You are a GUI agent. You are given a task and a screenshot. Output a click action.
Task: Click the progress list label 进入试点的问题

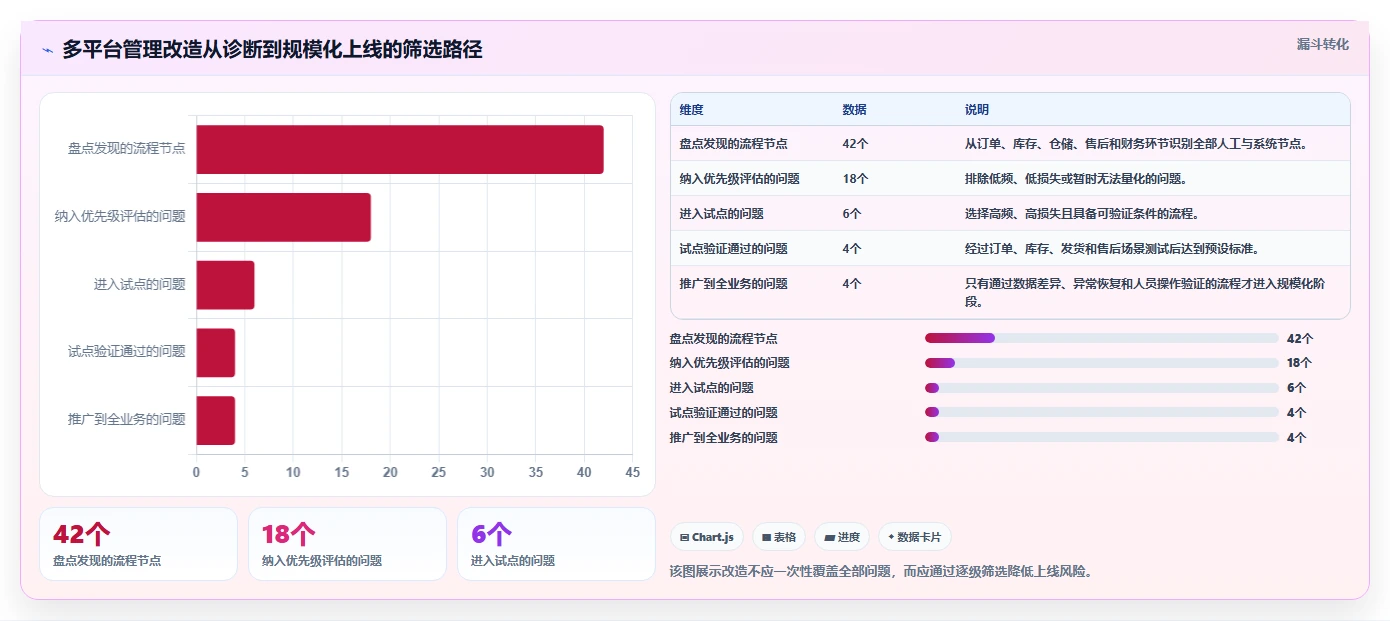(712, 388)
